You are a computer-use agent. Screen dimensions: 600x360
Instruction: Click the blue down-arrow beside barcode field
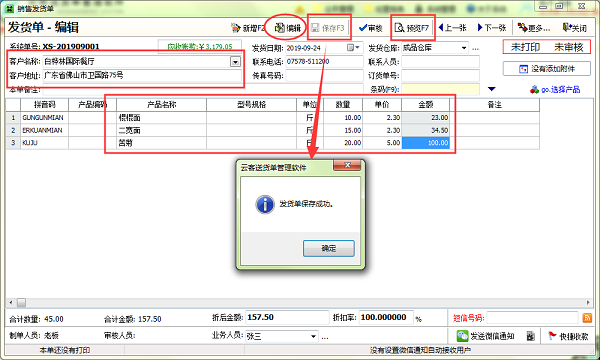[x=492, y=89]
